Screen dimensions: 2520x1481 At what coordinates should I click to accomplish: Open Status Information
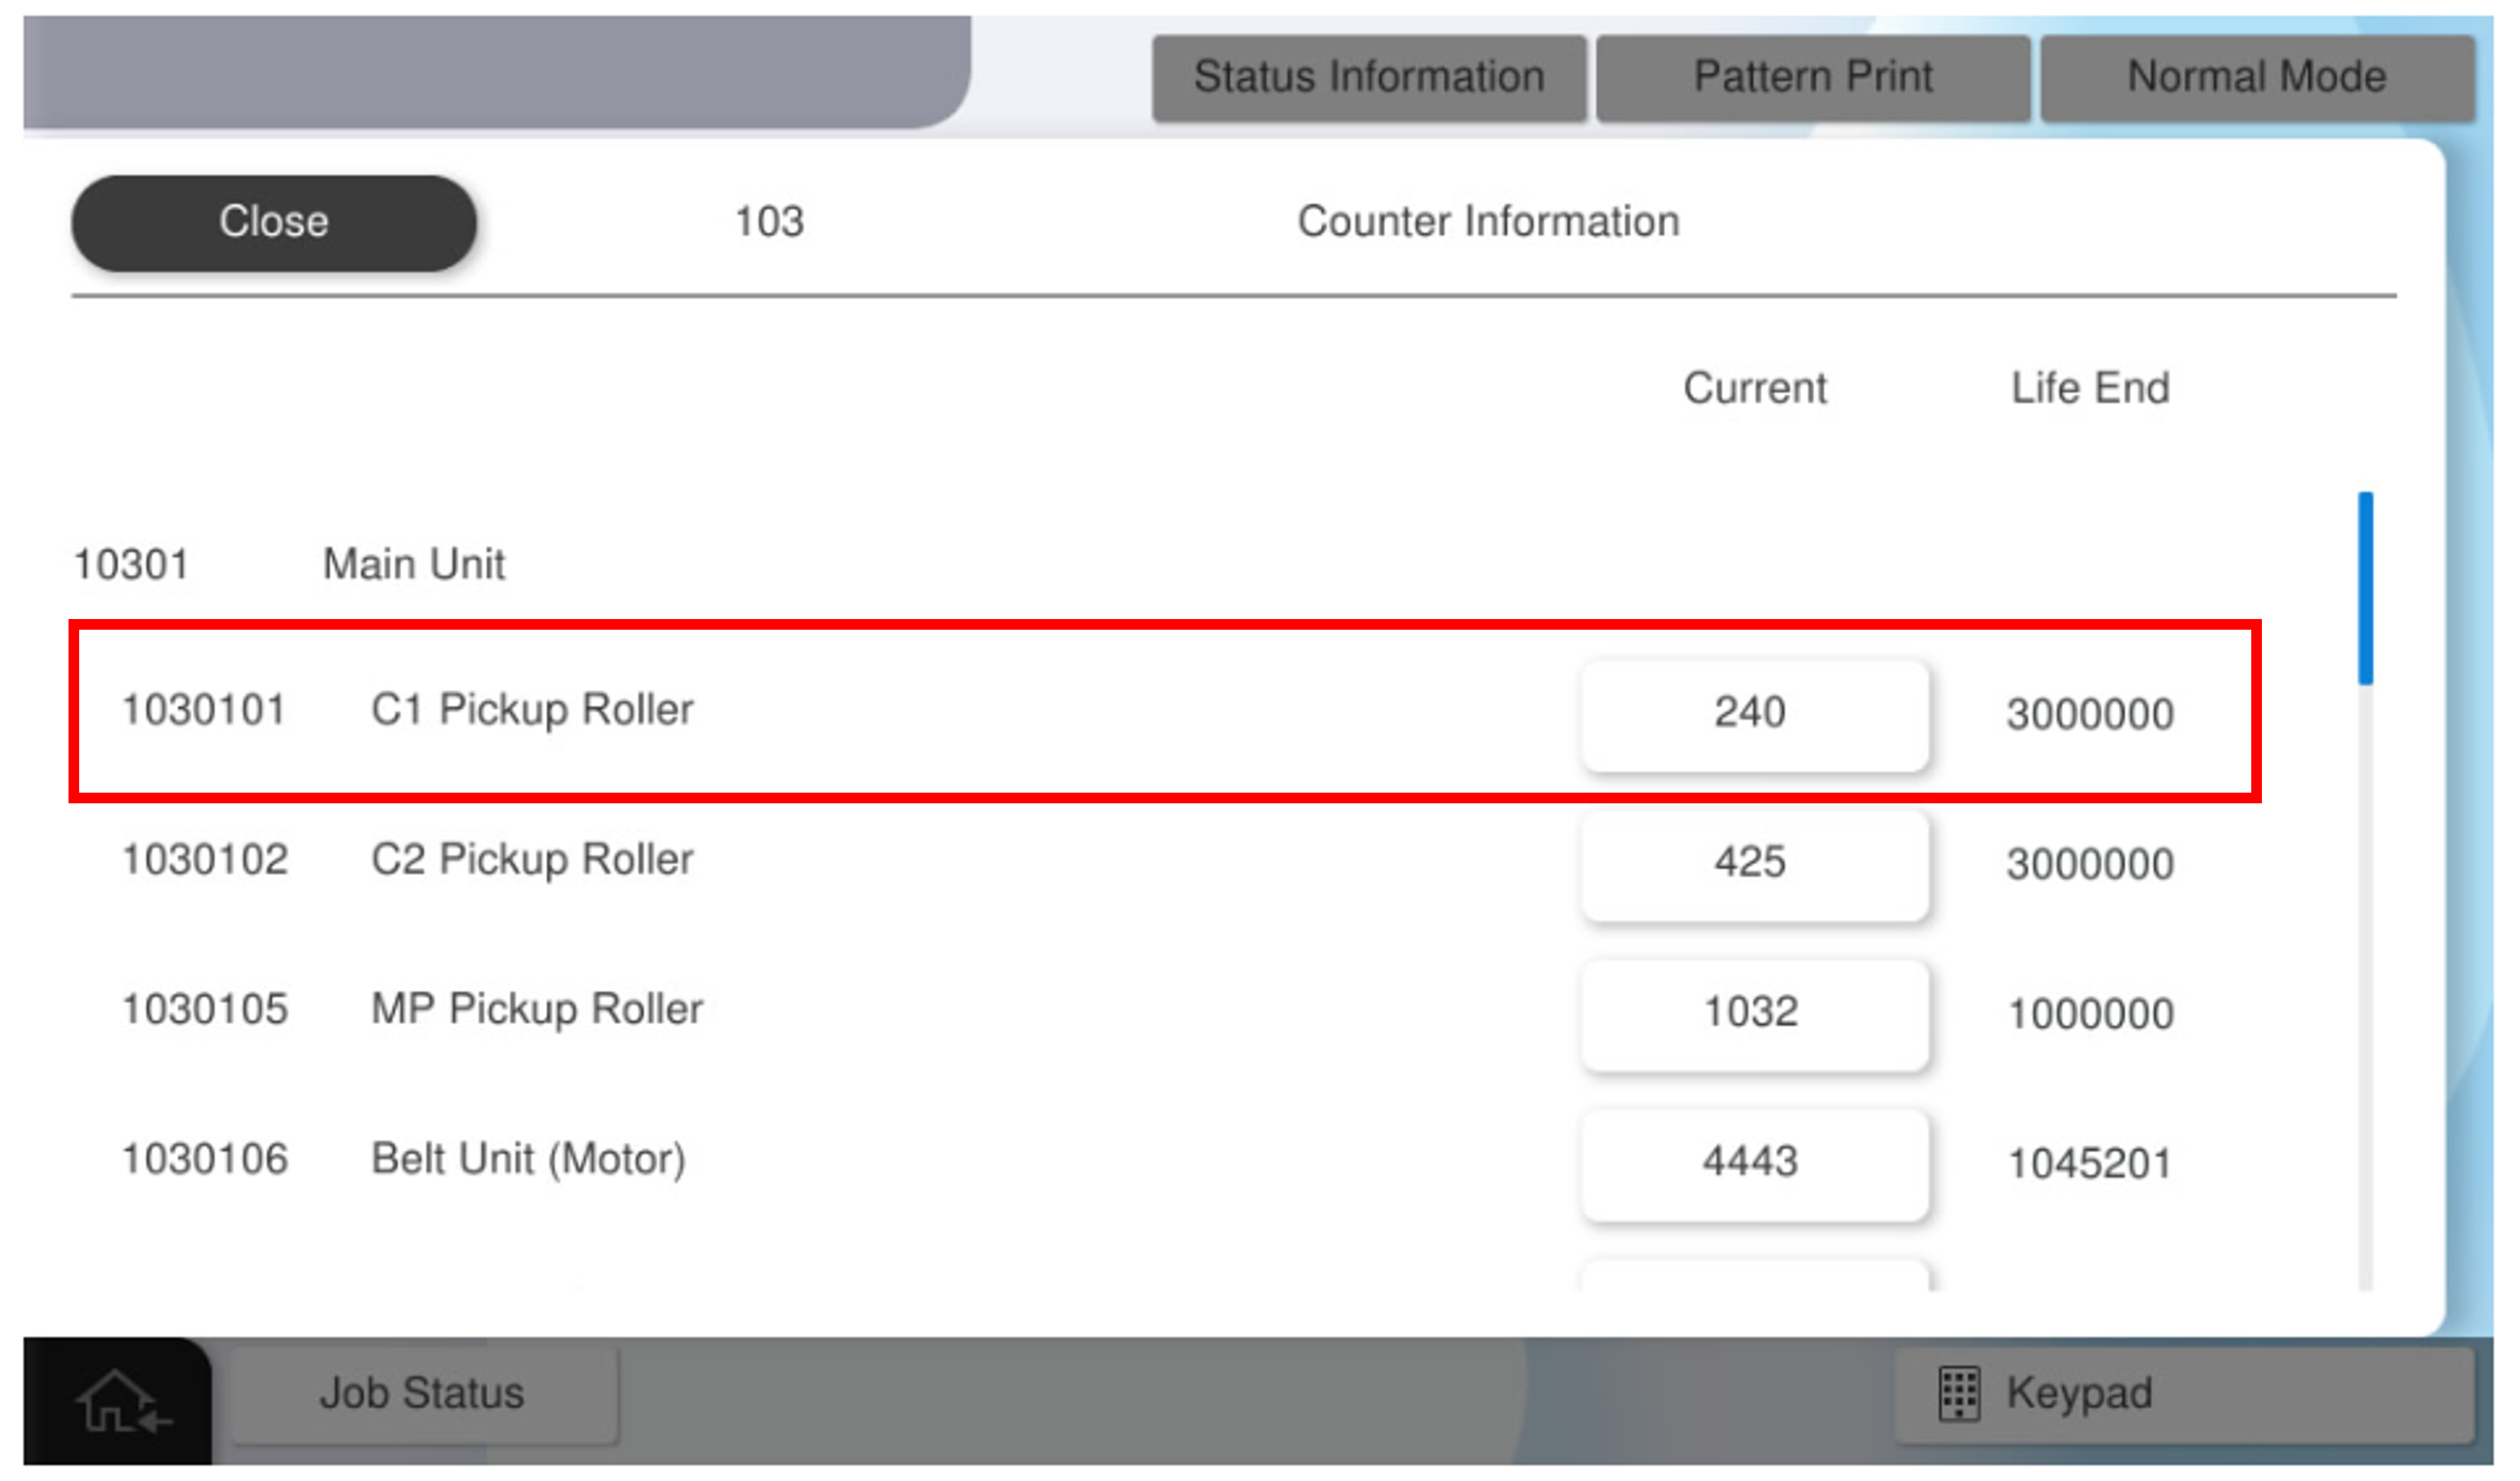(1368, 77)
